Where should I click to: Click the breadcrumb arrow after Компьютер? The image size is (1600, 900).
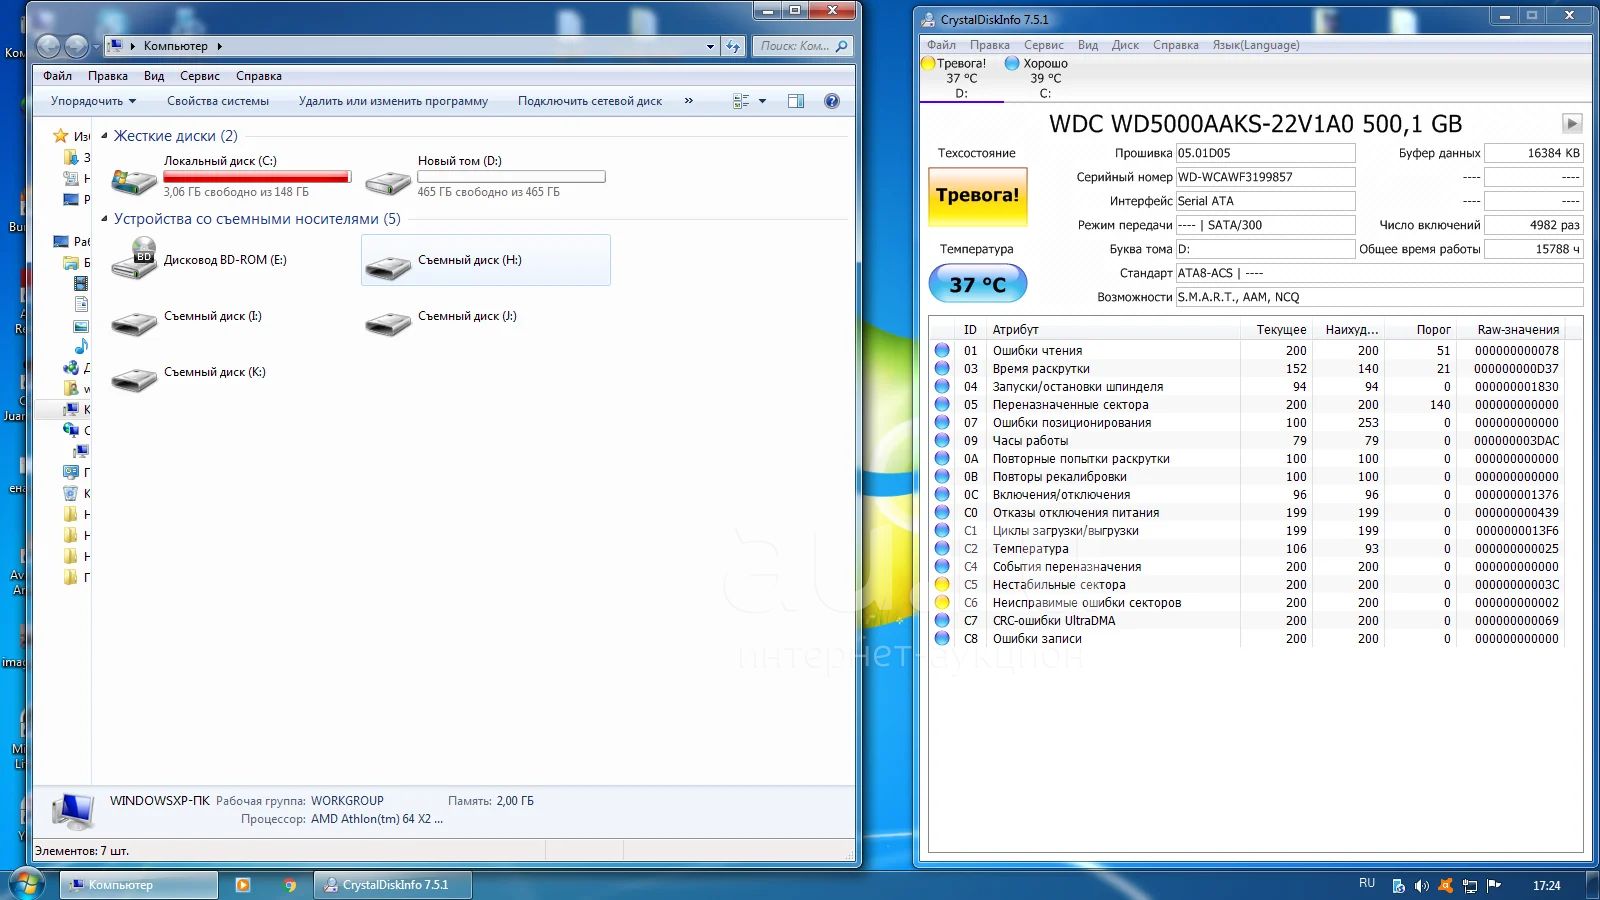pyautogui.click(x=219, y=46)
